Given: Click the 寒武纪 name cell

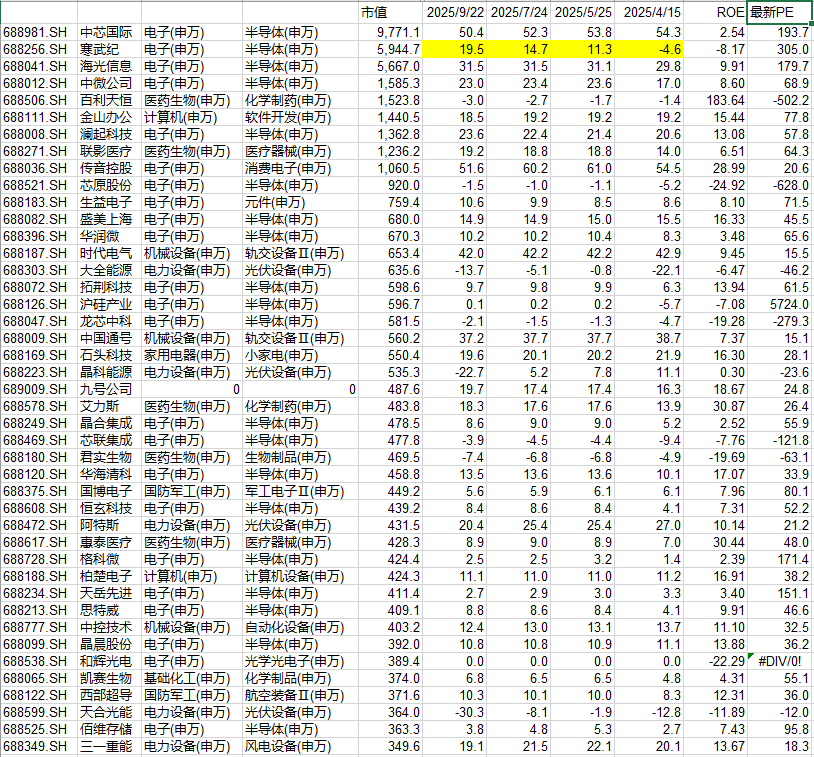Looking at the screenshot, I should 109,49.
